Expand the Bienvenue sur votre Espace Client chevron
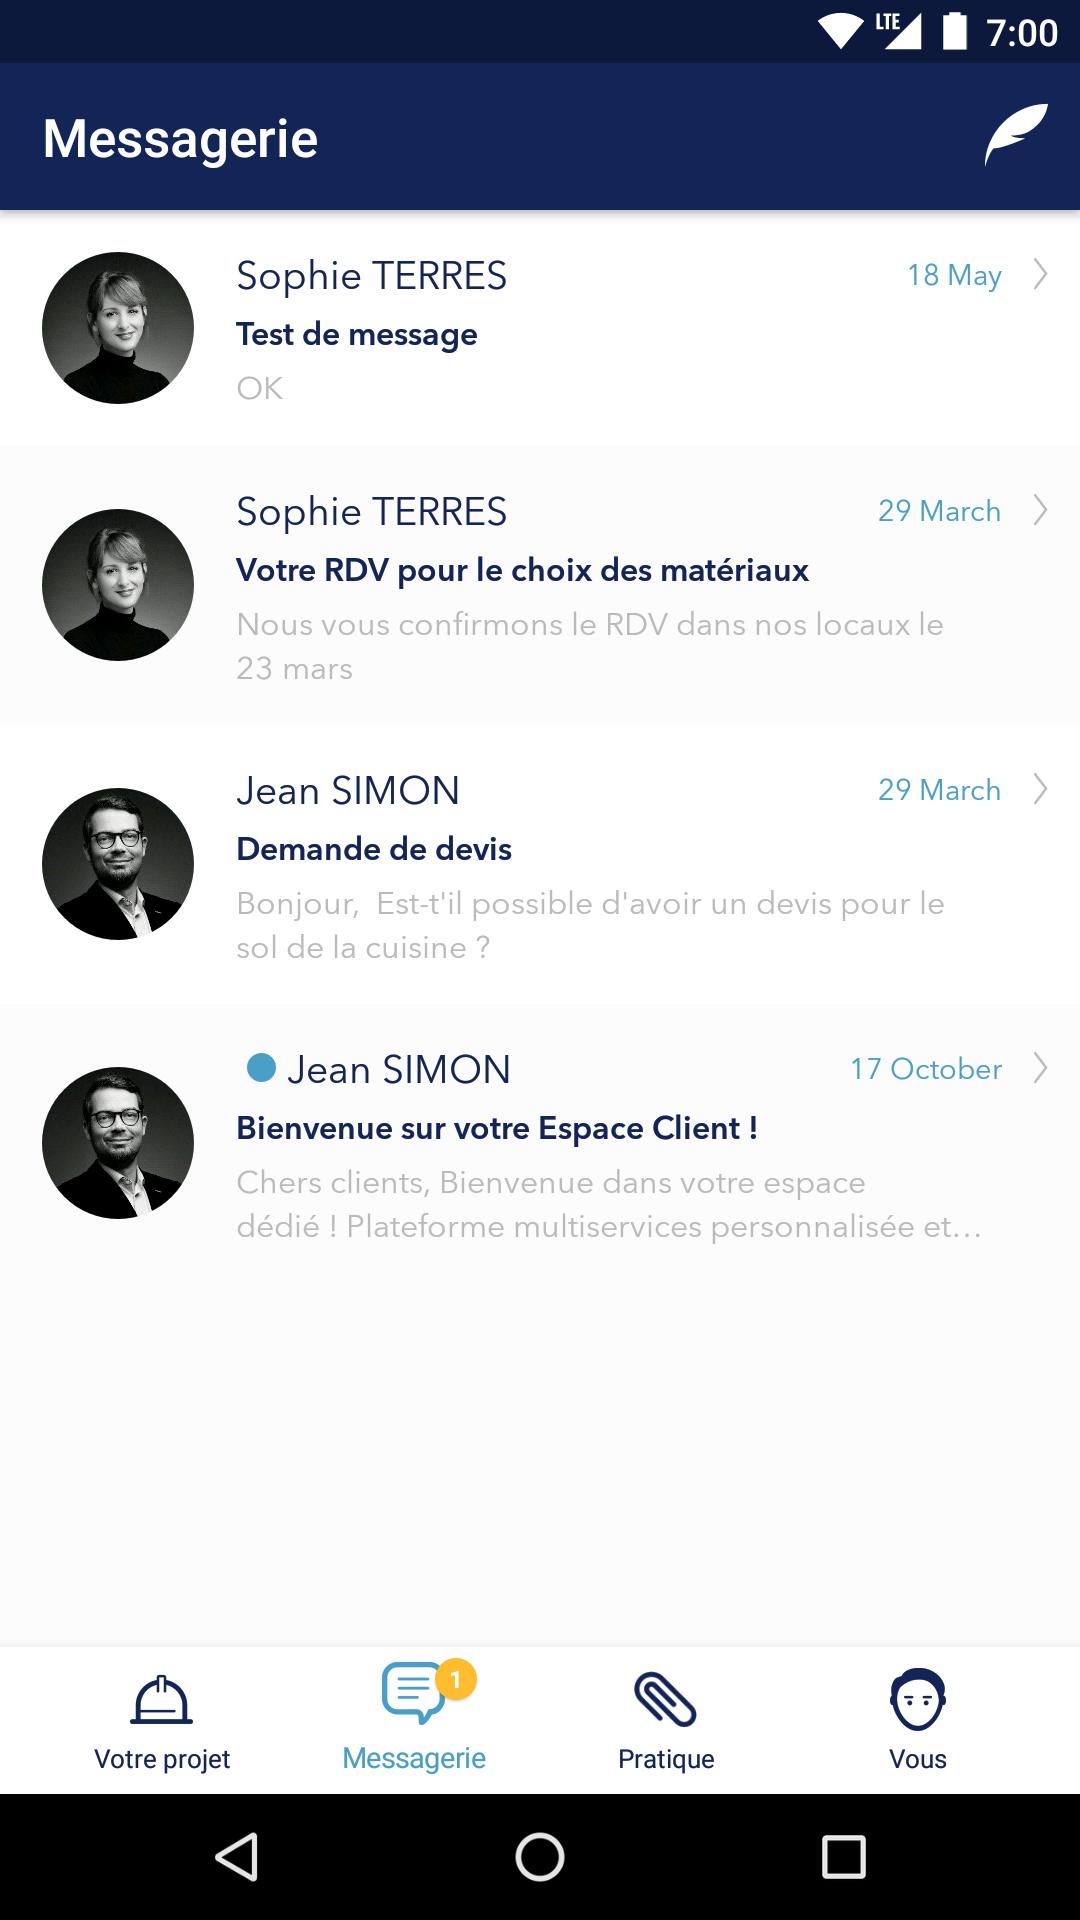The height and width of the screenshot is (1920, 1080). pyautogui.click(x=1040, y=1068)
